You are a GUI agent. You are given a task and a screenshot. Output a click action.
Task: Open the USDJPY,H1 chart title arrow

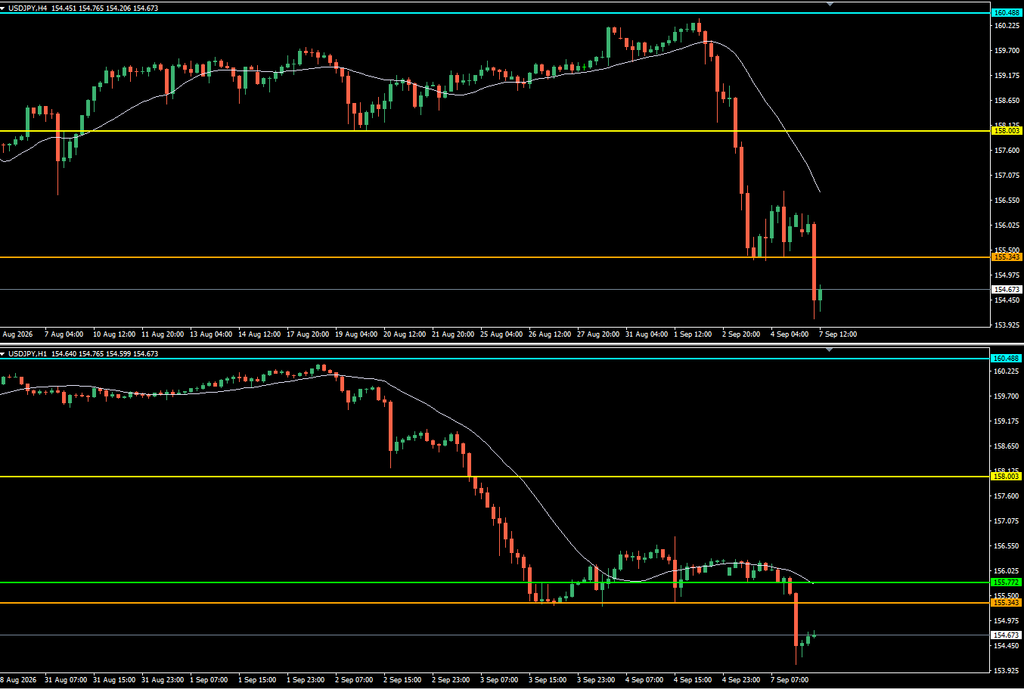[3, 354]
